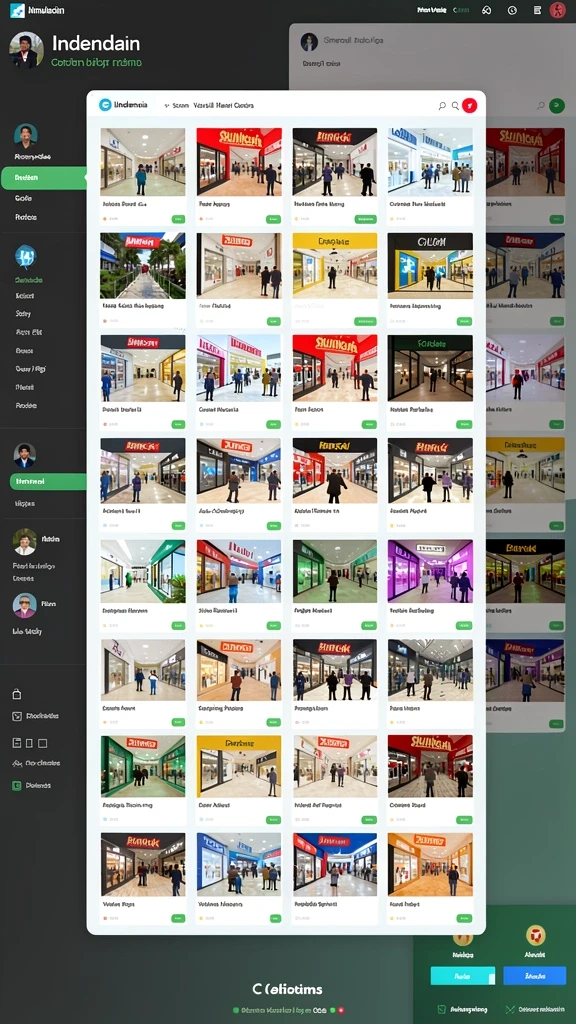Open the sunglasses-wearing avatar in the sidebar
This screenshot has width=576, height=1024.
click(x=25, y=605)
